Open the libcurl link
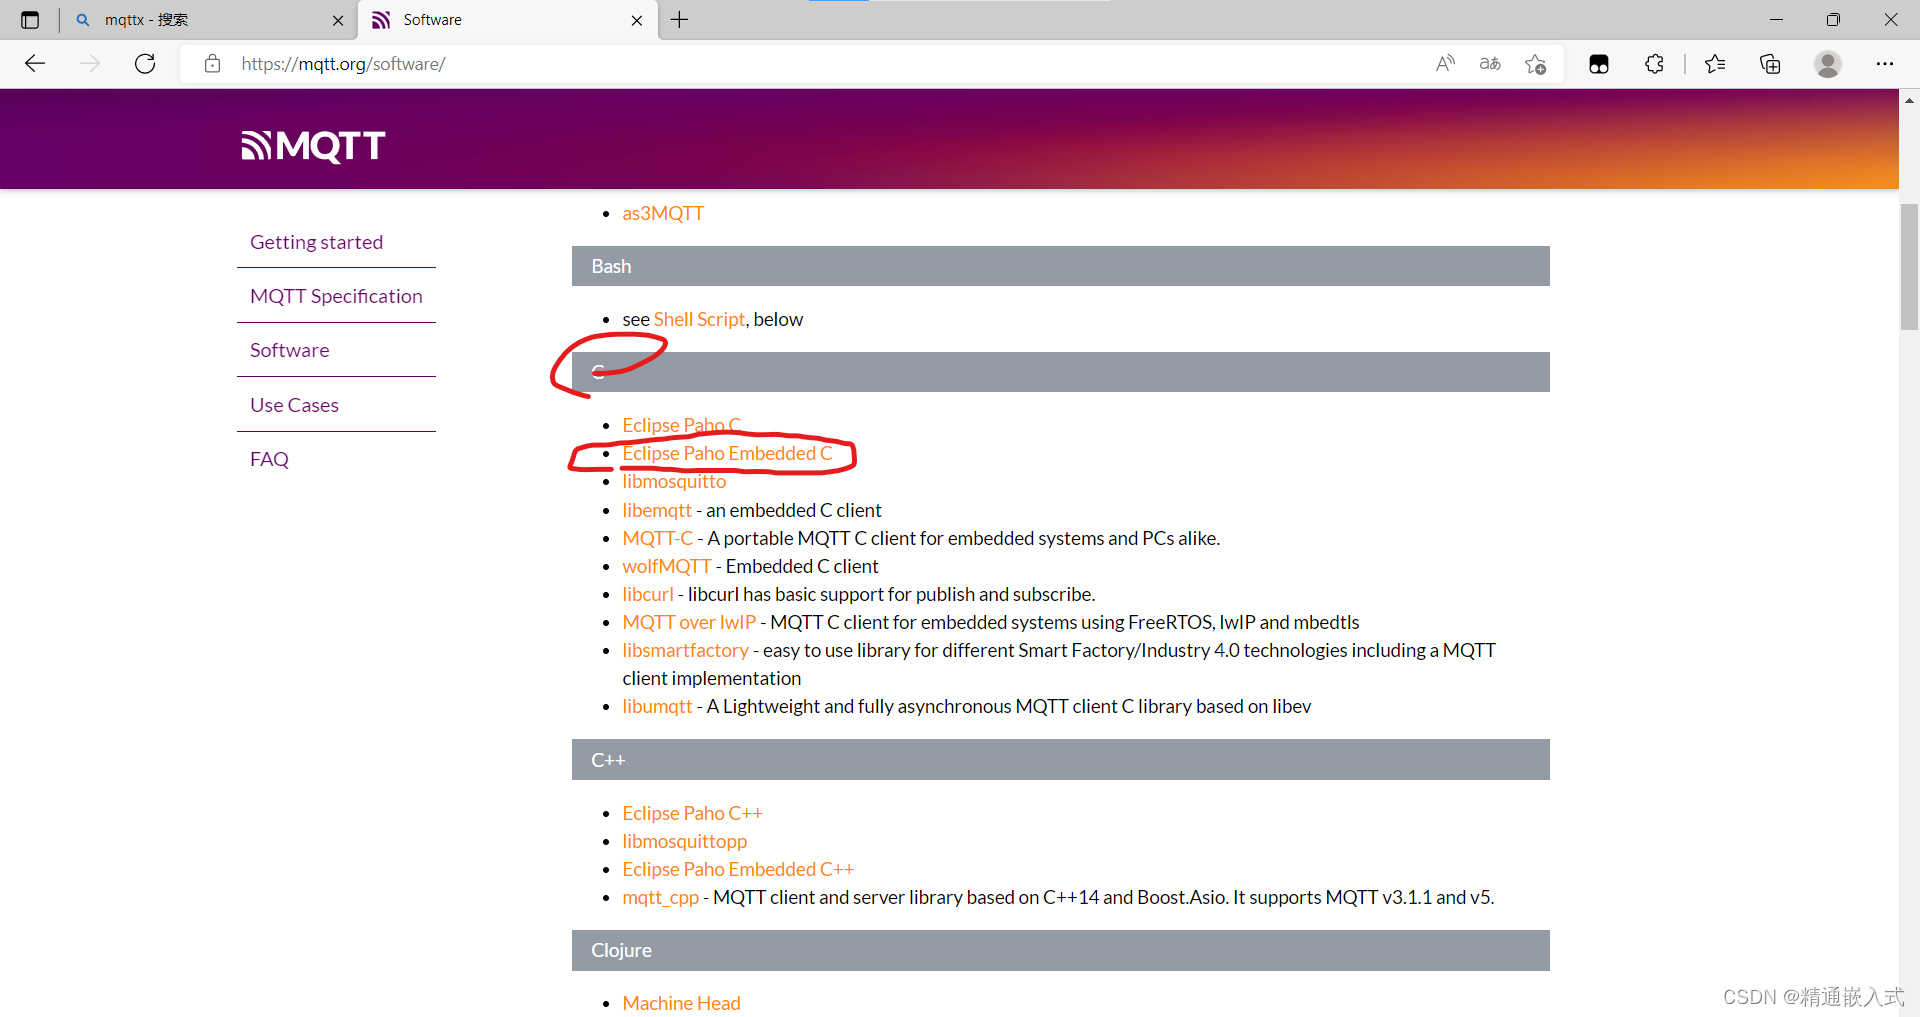 pos(648,594)
